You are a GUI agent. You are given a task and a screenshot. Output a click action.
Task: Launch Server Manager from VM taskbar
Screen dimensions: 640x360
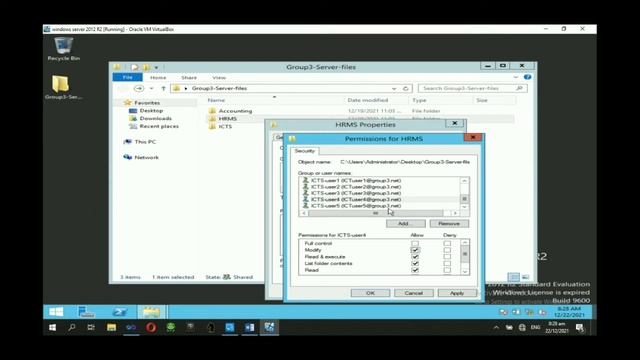coord(86,312)
